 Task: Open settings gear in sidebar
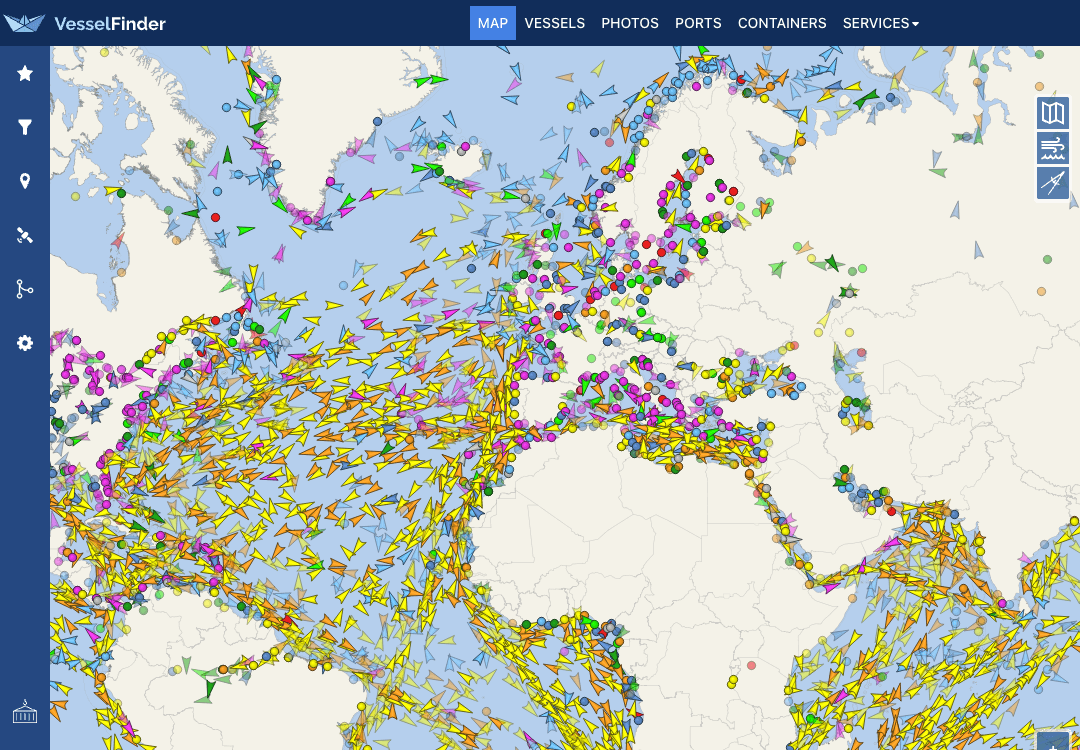pyautogui.click(x=25, y=343)
